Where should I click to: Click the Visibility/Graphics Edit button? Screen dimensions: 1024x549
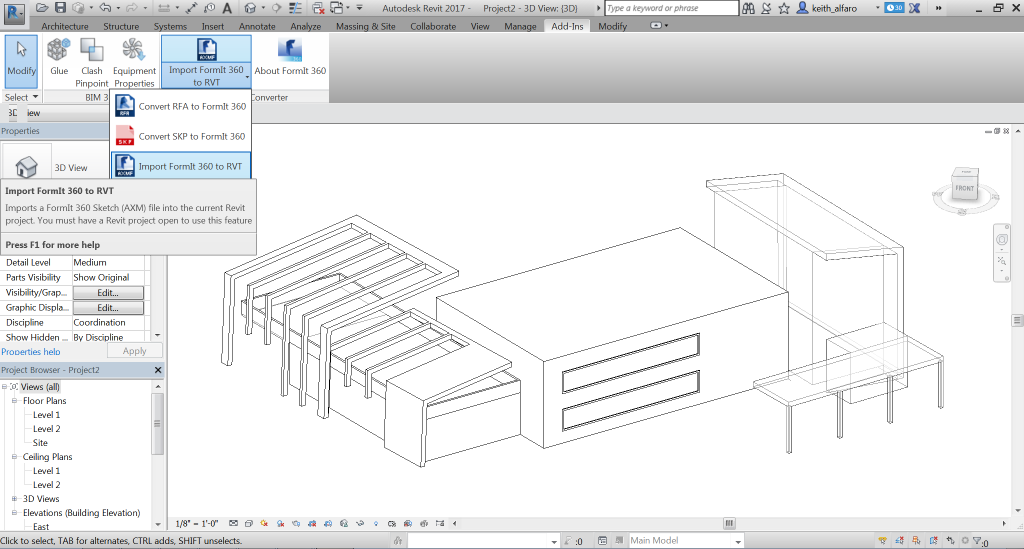[x=108, y=292]
